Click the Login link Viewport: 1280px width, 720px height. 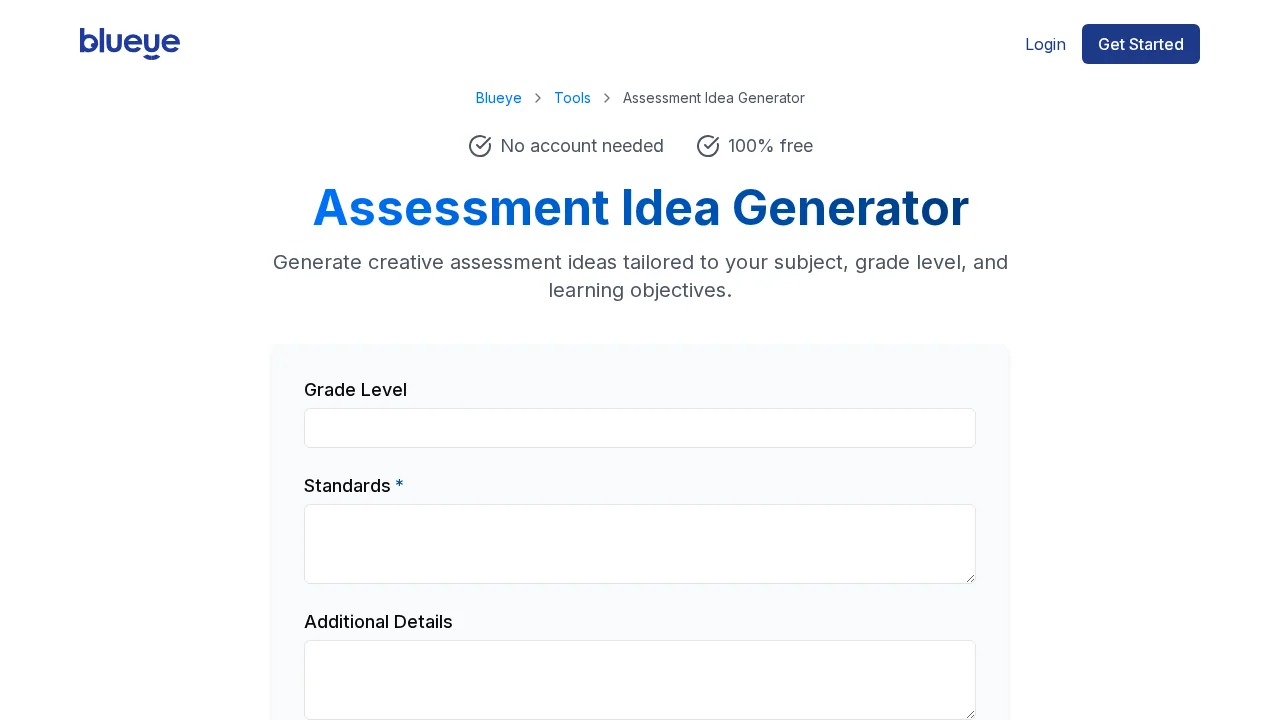pyautogui.click(x=1045, y=44)
